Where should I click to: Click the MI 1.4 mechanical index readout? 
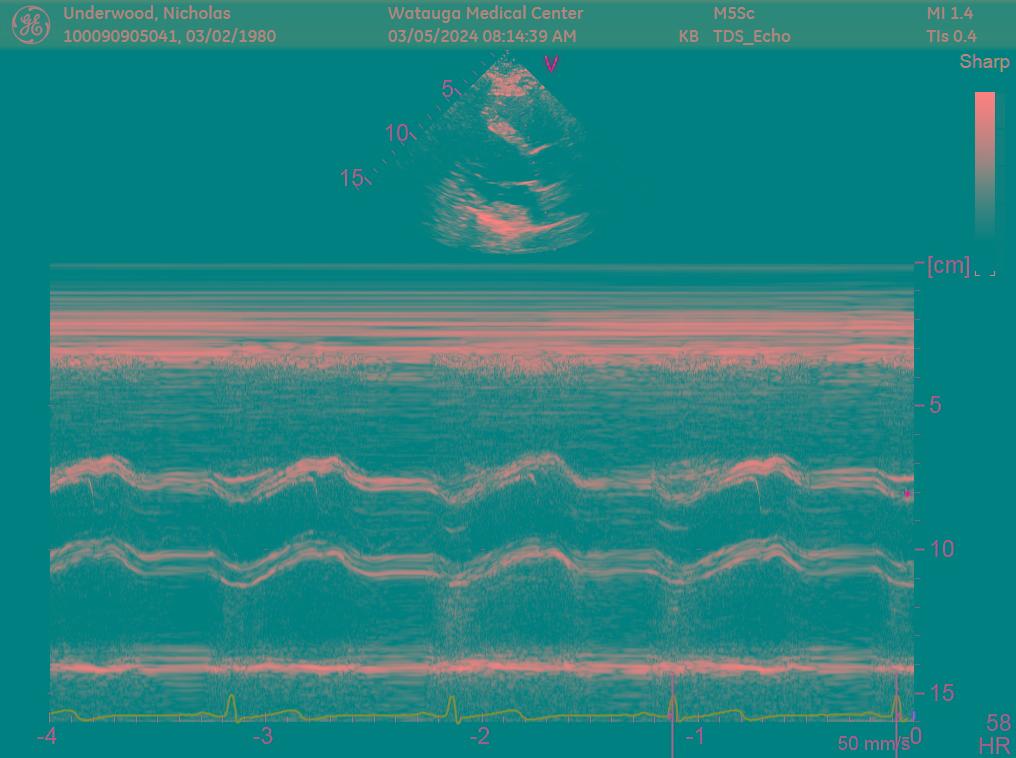(949, 13)
